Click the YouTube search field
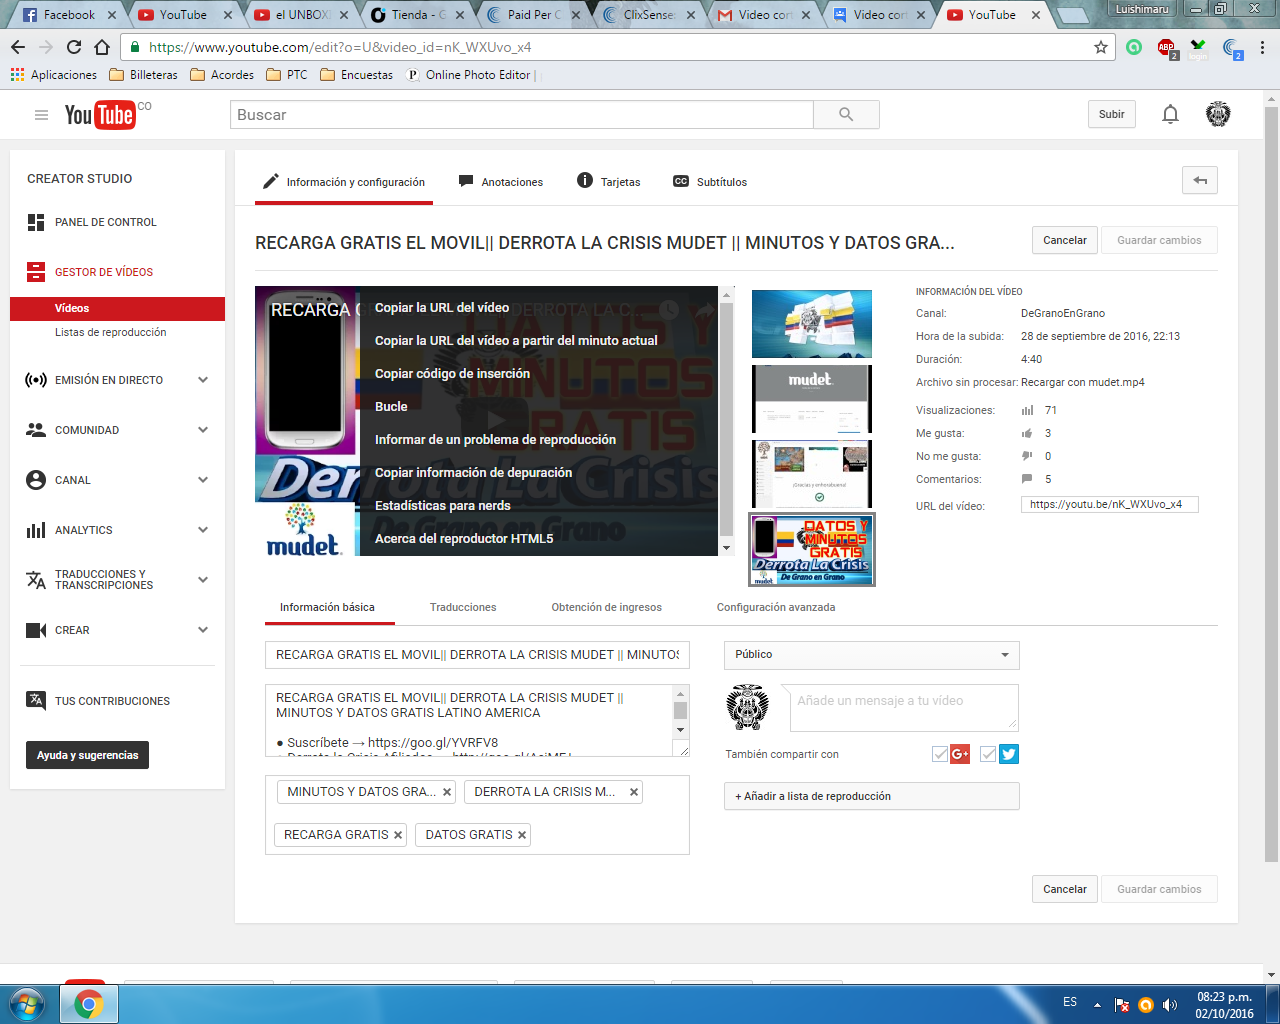The height and width of the screenshot is (1024, 1280). point(521,115)
